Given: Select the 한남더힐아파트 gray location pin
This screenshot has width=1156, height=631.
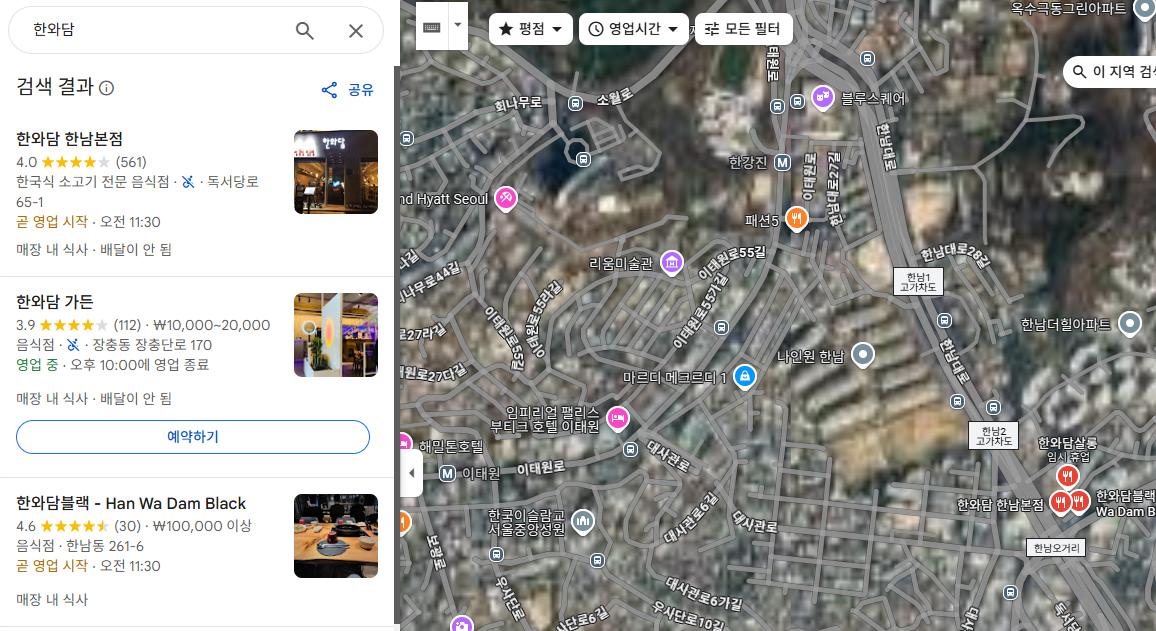Looking at the screenshot, I should point(1129,323).
